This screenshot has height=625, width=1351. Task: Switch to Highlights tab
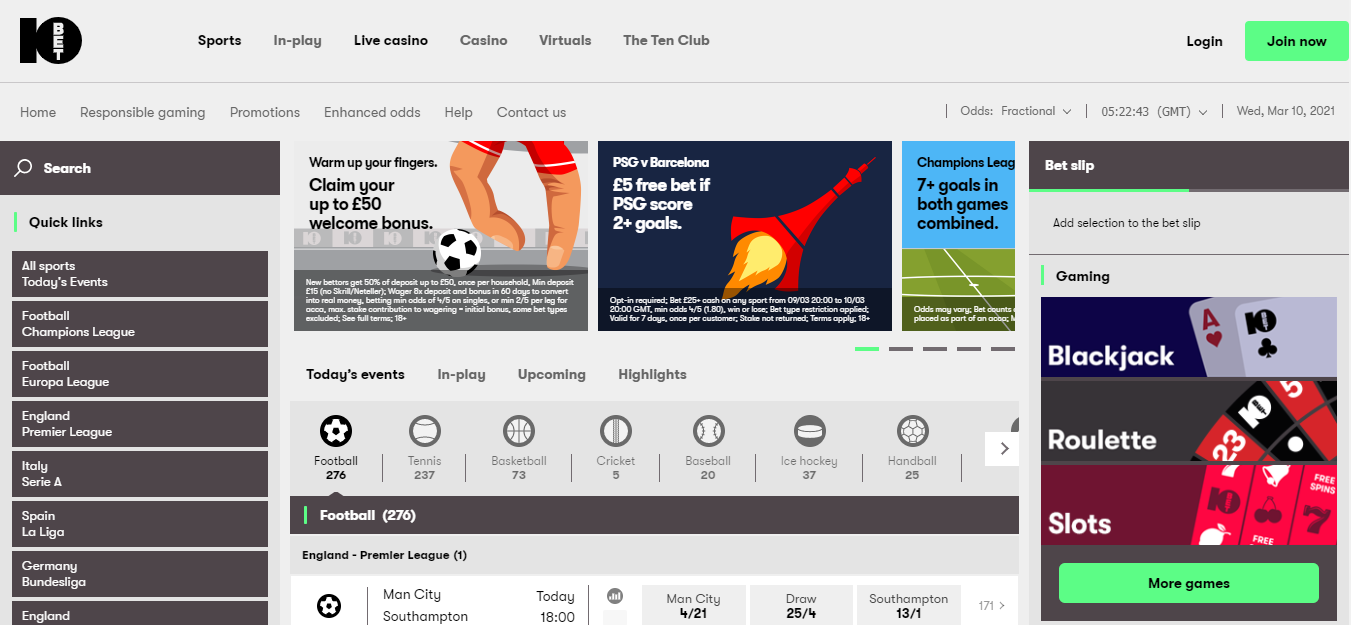pyautogui.click(x=652, y=374)
